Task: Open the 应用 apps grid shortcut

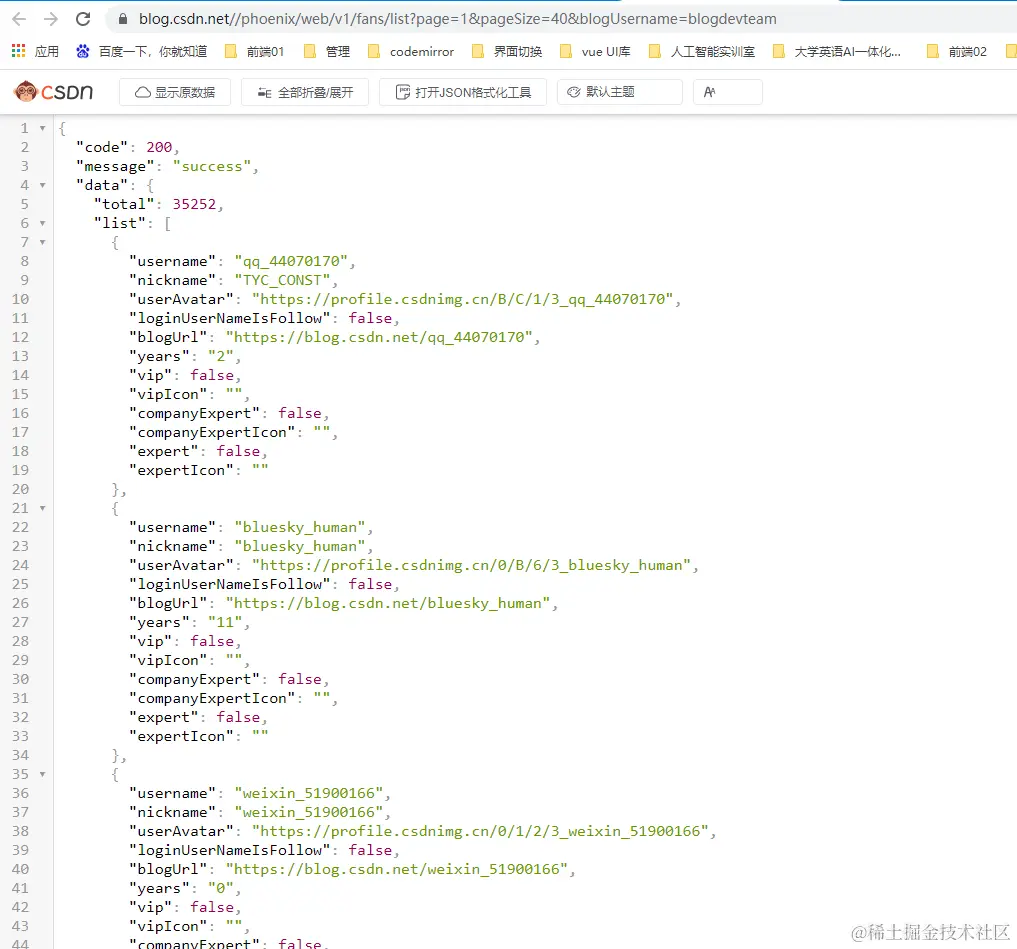Action: coord(35,51)
